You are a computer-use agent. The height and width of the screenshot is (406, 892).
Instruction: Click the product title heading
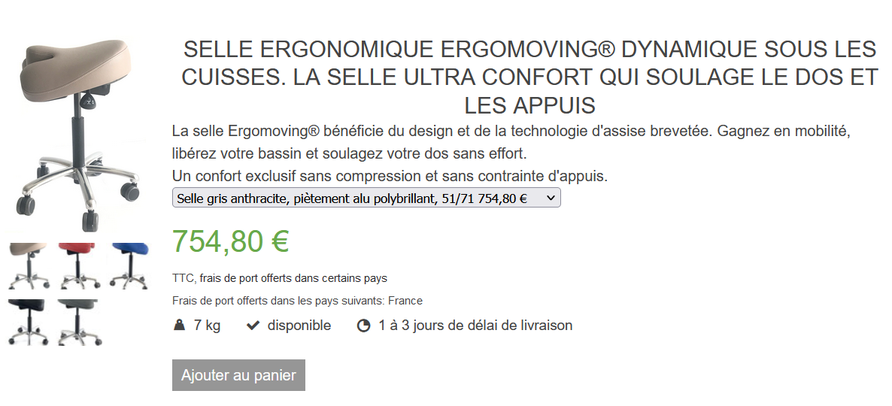coord(530,77)
